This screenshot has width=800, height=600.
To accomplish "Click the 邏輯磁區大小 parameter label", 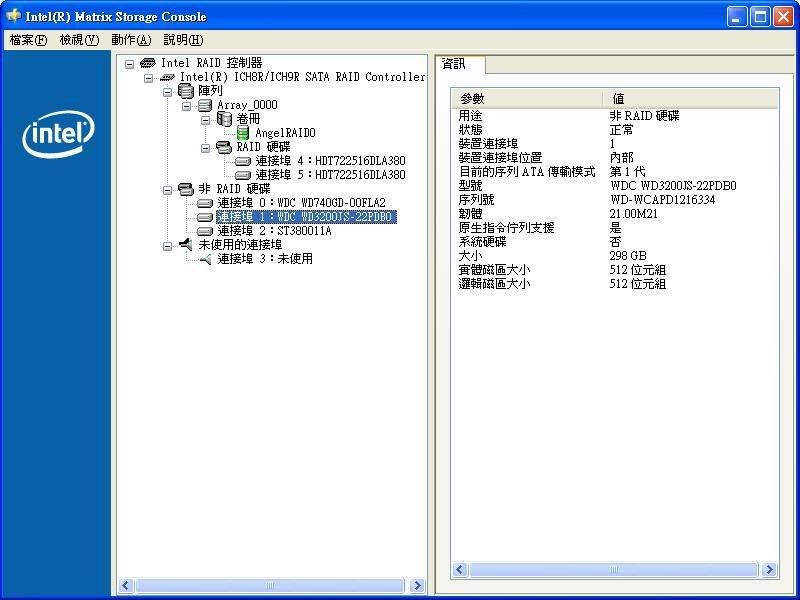I will pyautogui.click(x=494, y=284).
